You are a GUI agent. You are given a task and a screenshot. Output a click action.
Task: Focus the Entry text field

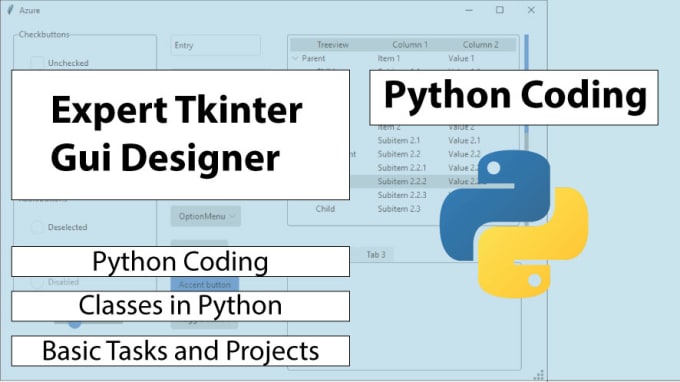pyautogui.click(x=216, y=45)
